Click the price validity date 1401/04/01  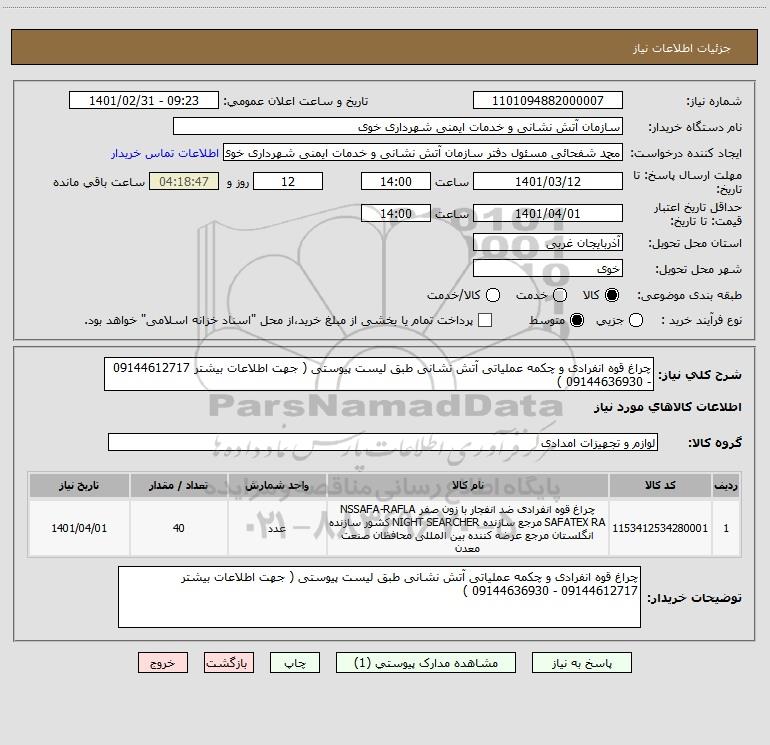[x=548, y=213]
